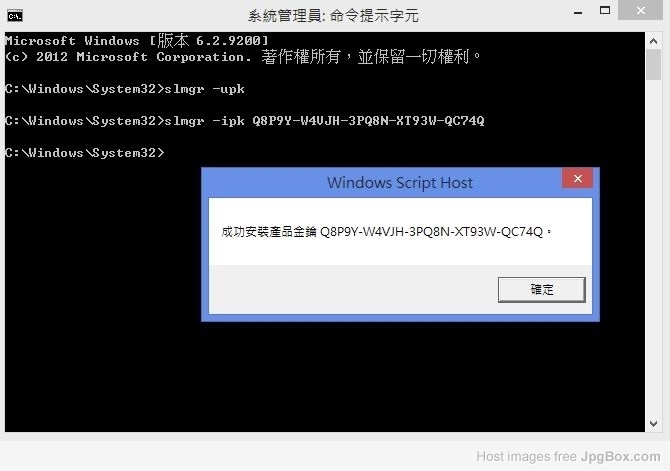The image size is (670, 471).
Task: Close the 命令提示字元 window
Action: [640, 10]
